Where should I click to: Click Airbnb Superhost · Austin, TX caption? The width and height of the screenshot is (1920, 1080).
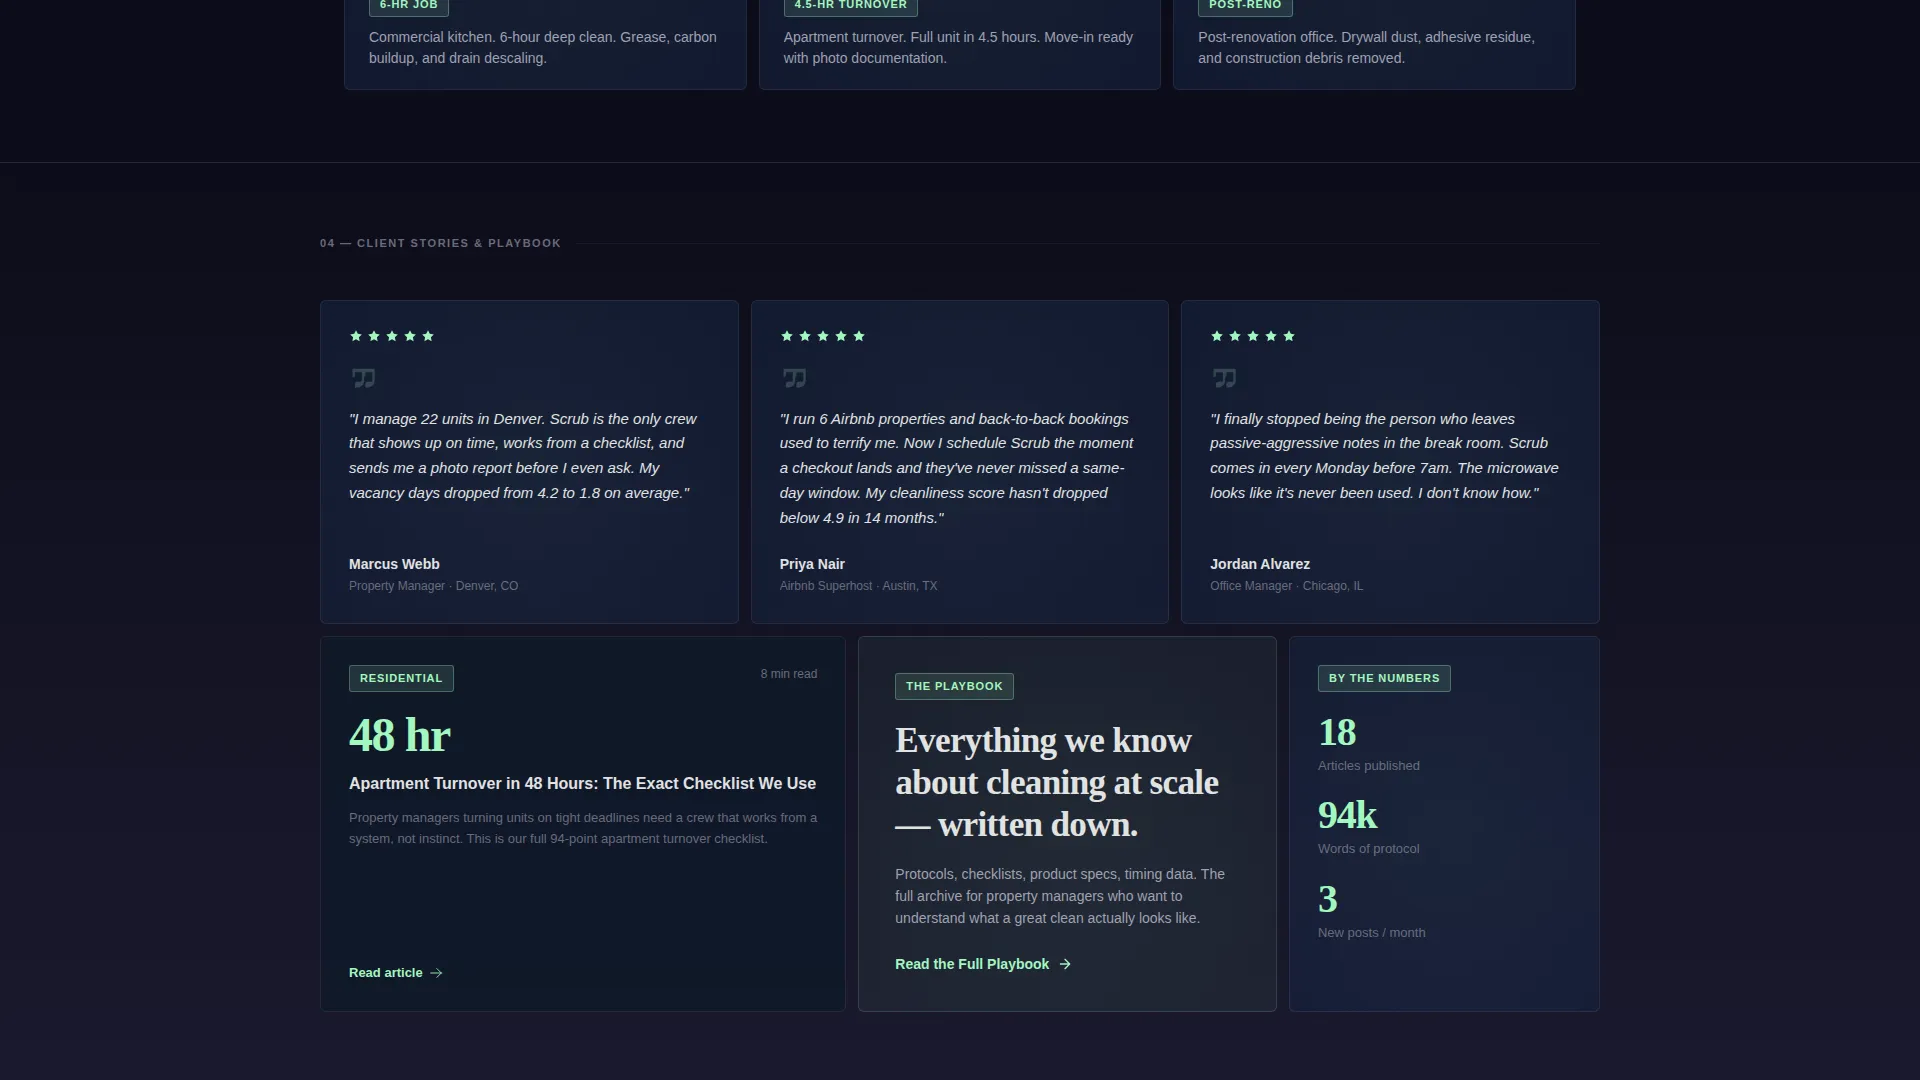pos(858,586)
